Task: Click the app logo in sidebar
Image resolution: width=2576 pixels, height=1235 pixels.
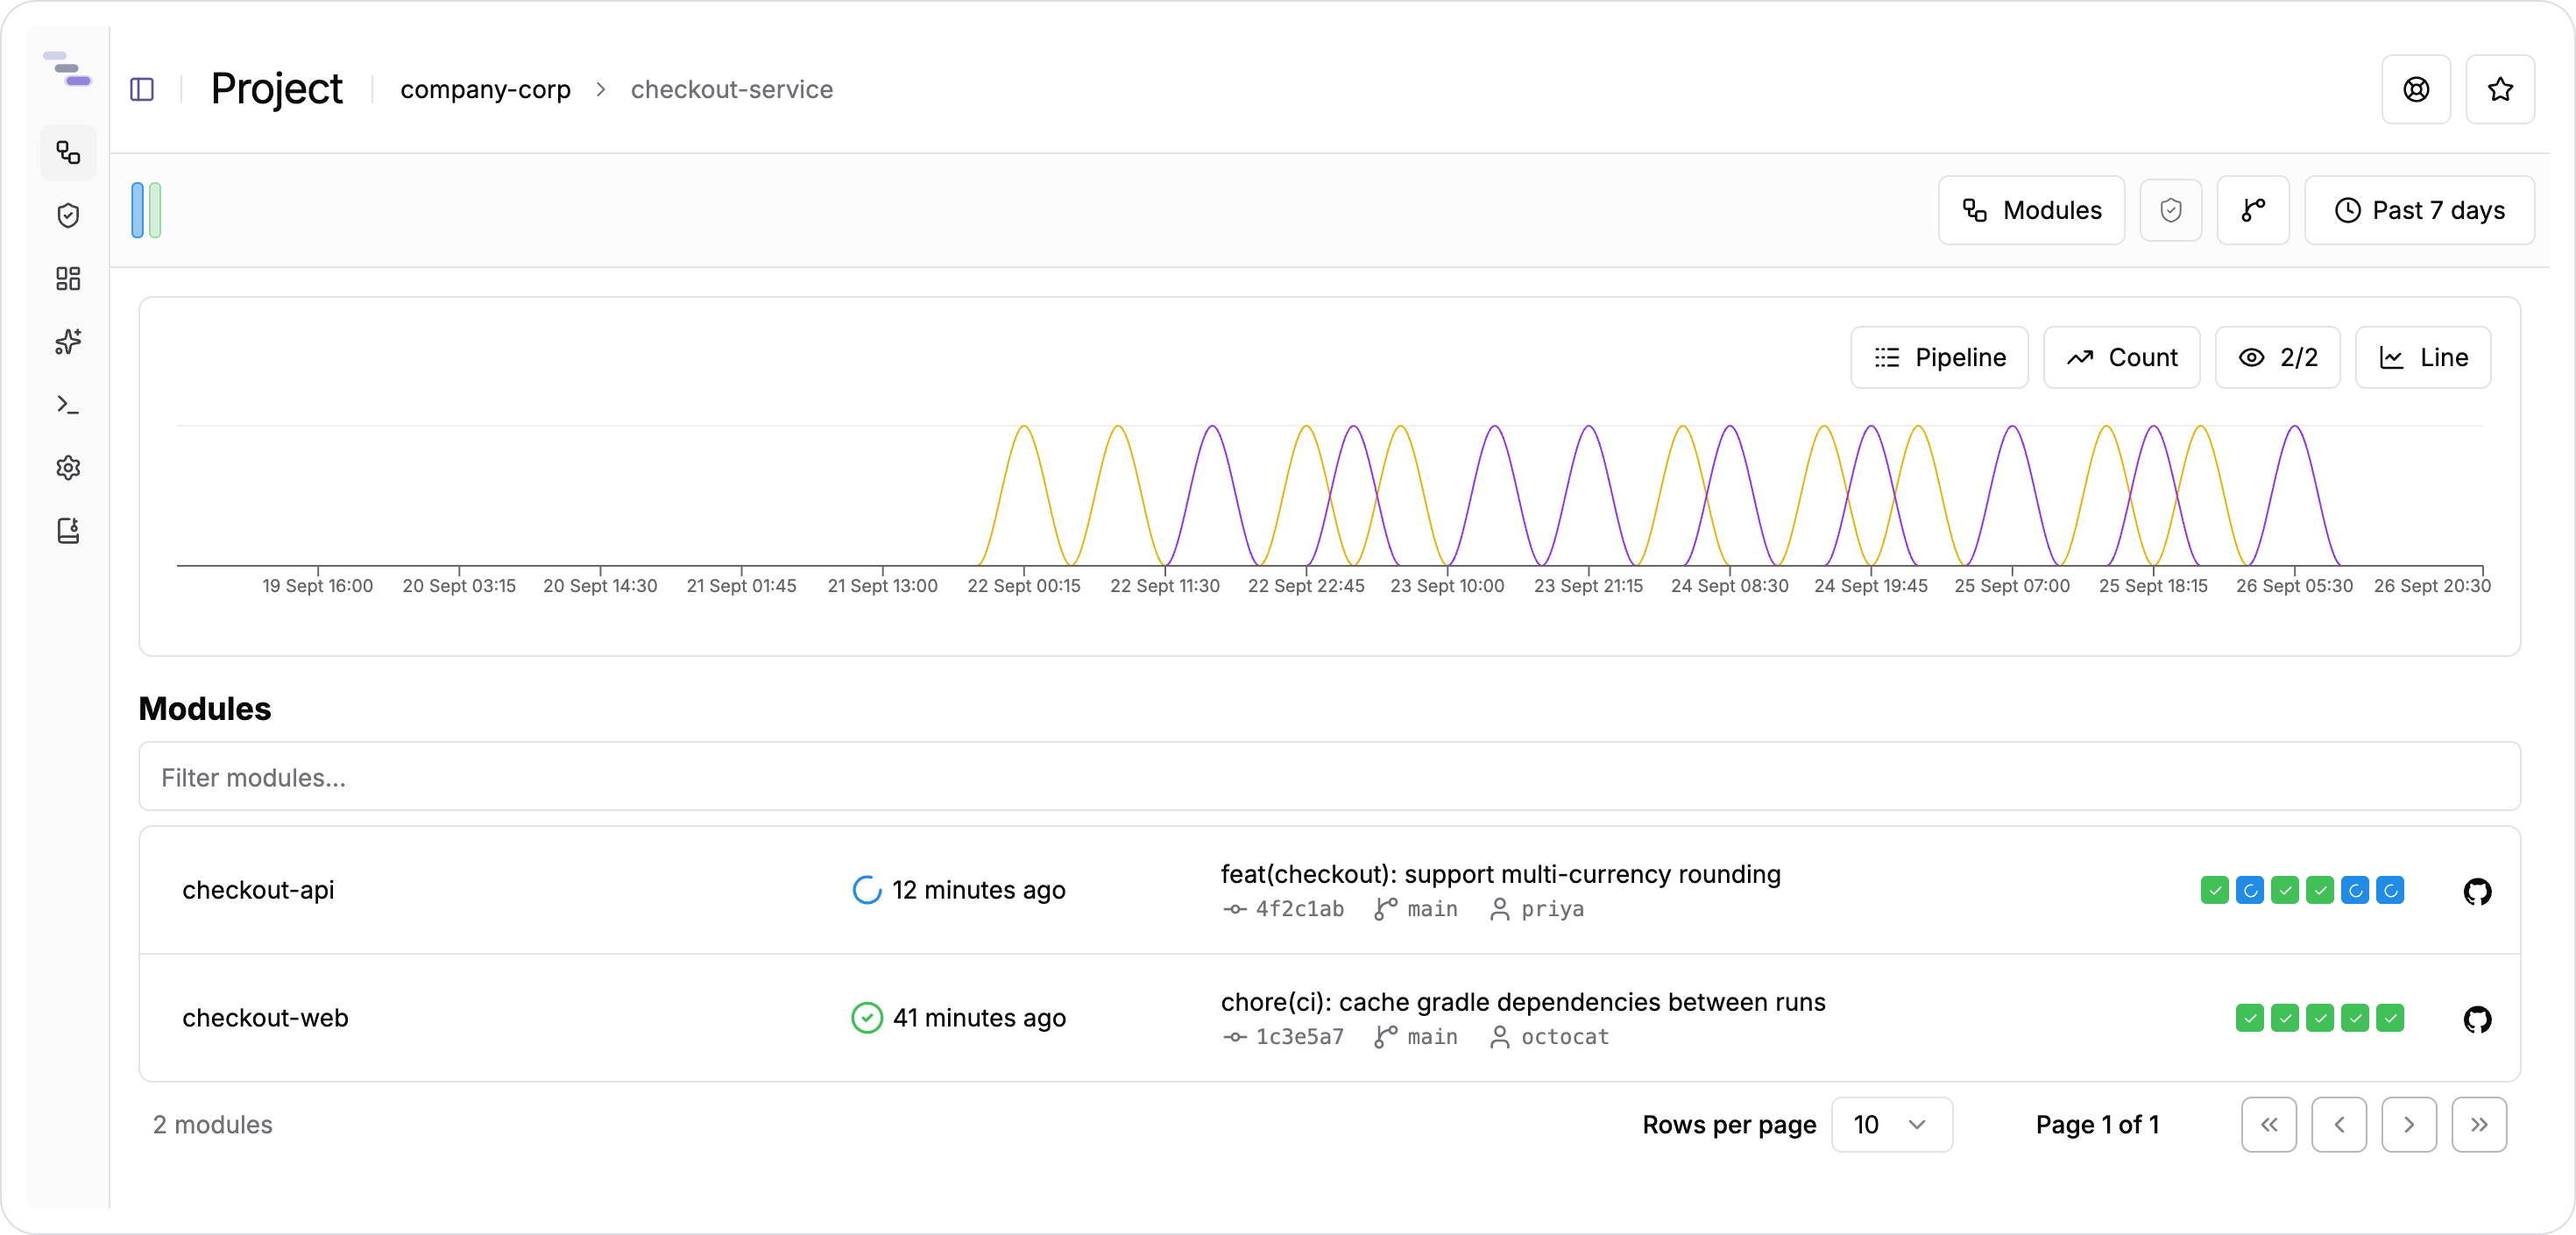Action: (x=67, y=68)
